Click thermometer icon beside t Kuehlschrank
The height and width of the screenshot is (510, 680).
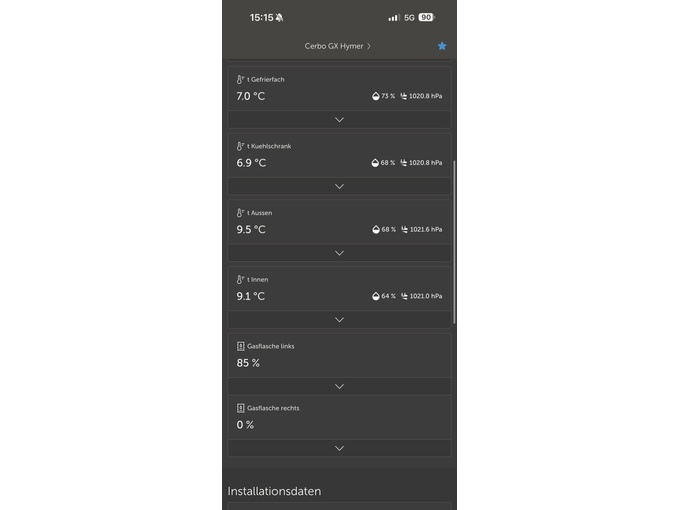(x=240, y=146)
